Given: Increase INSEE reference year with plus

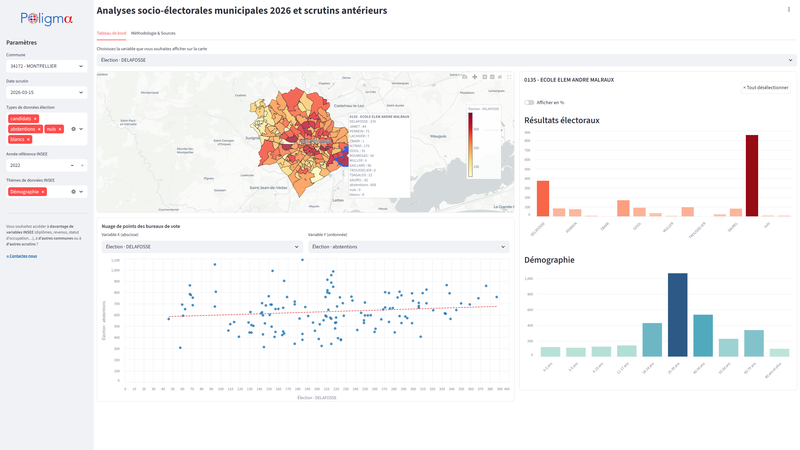Looking at the screenshot, I should point(82,165).
